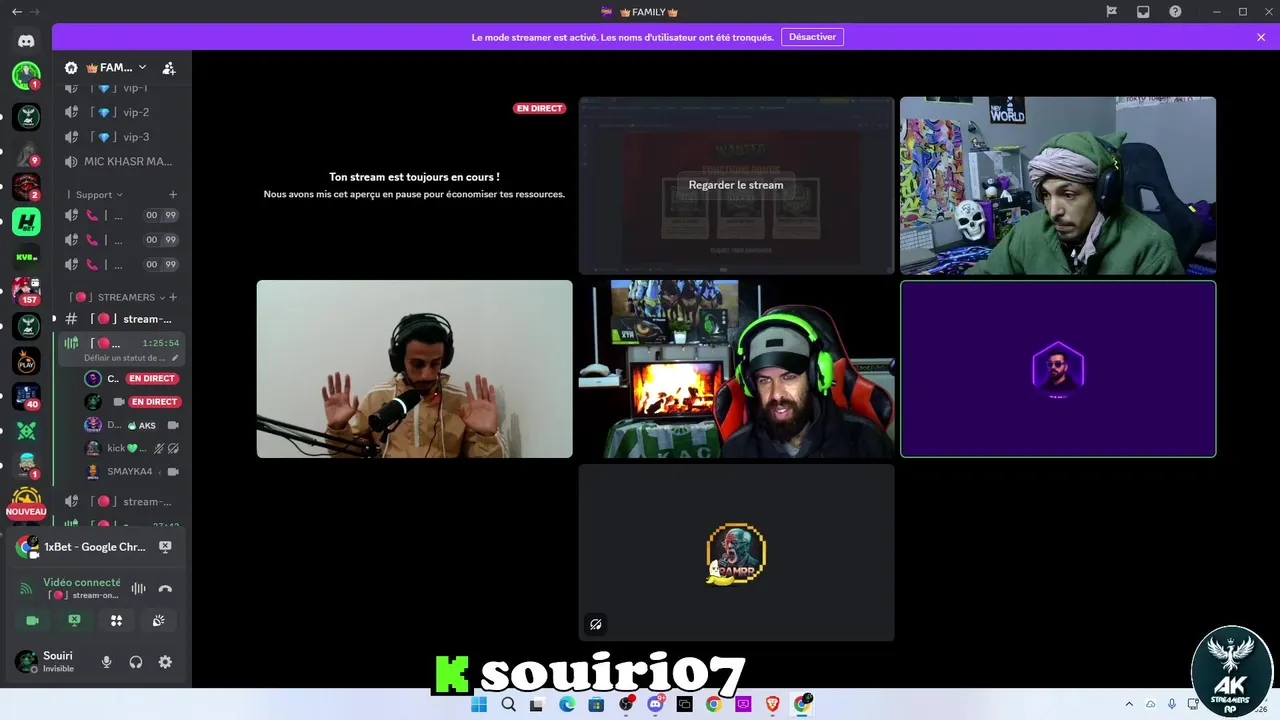Screen dimensions: 1280x720
Task: Click the flag icon in title bar
Action: pos(1111,12)
